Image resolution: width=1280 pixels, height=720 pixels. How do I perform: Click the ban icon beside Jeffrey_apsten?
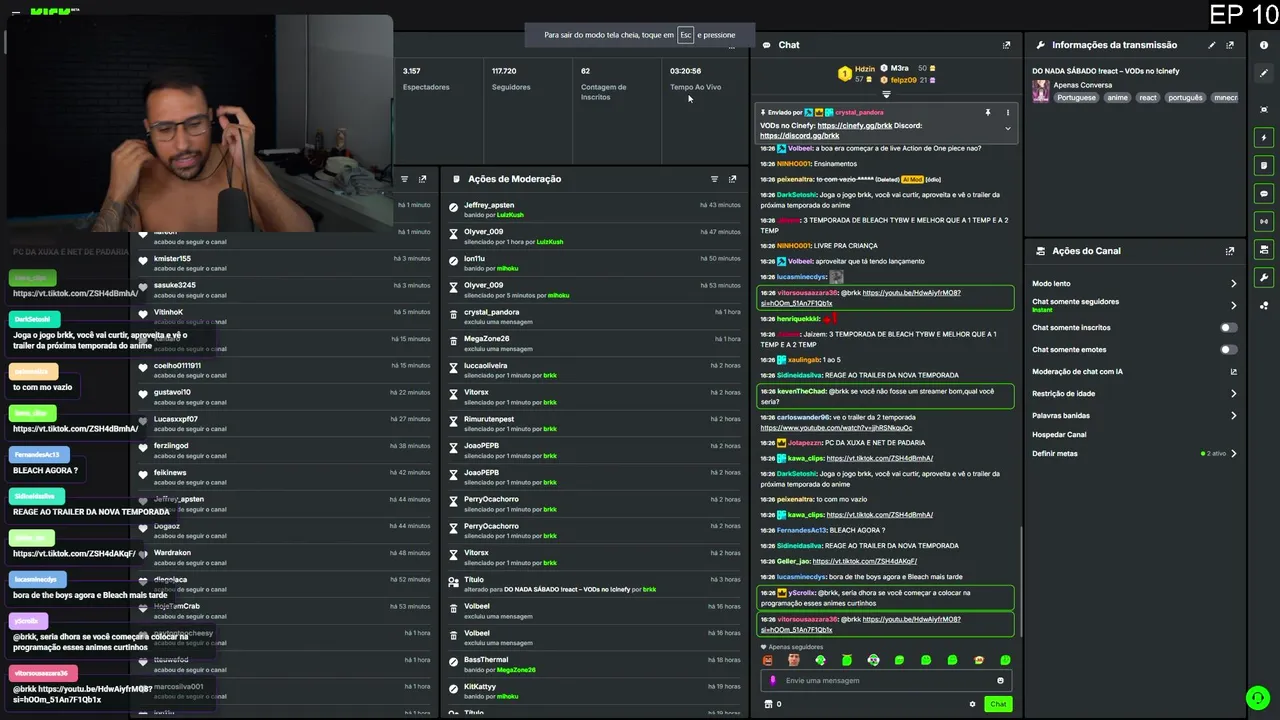click(453, 208)
